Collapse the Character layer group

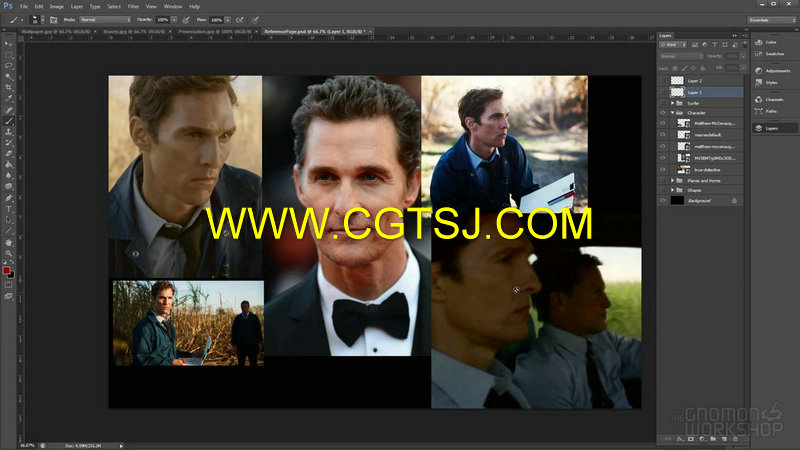tap(672, 113)
